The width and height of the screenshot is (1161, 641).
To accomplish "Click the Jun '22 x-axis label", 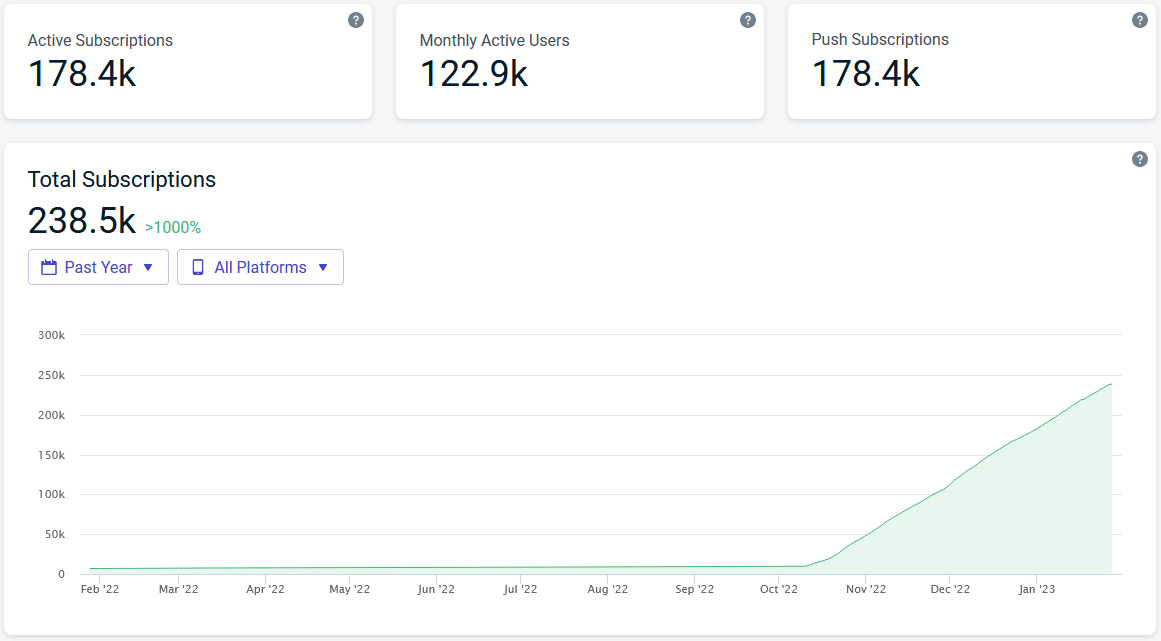I will pyautogui.click(x=436, y=589).
